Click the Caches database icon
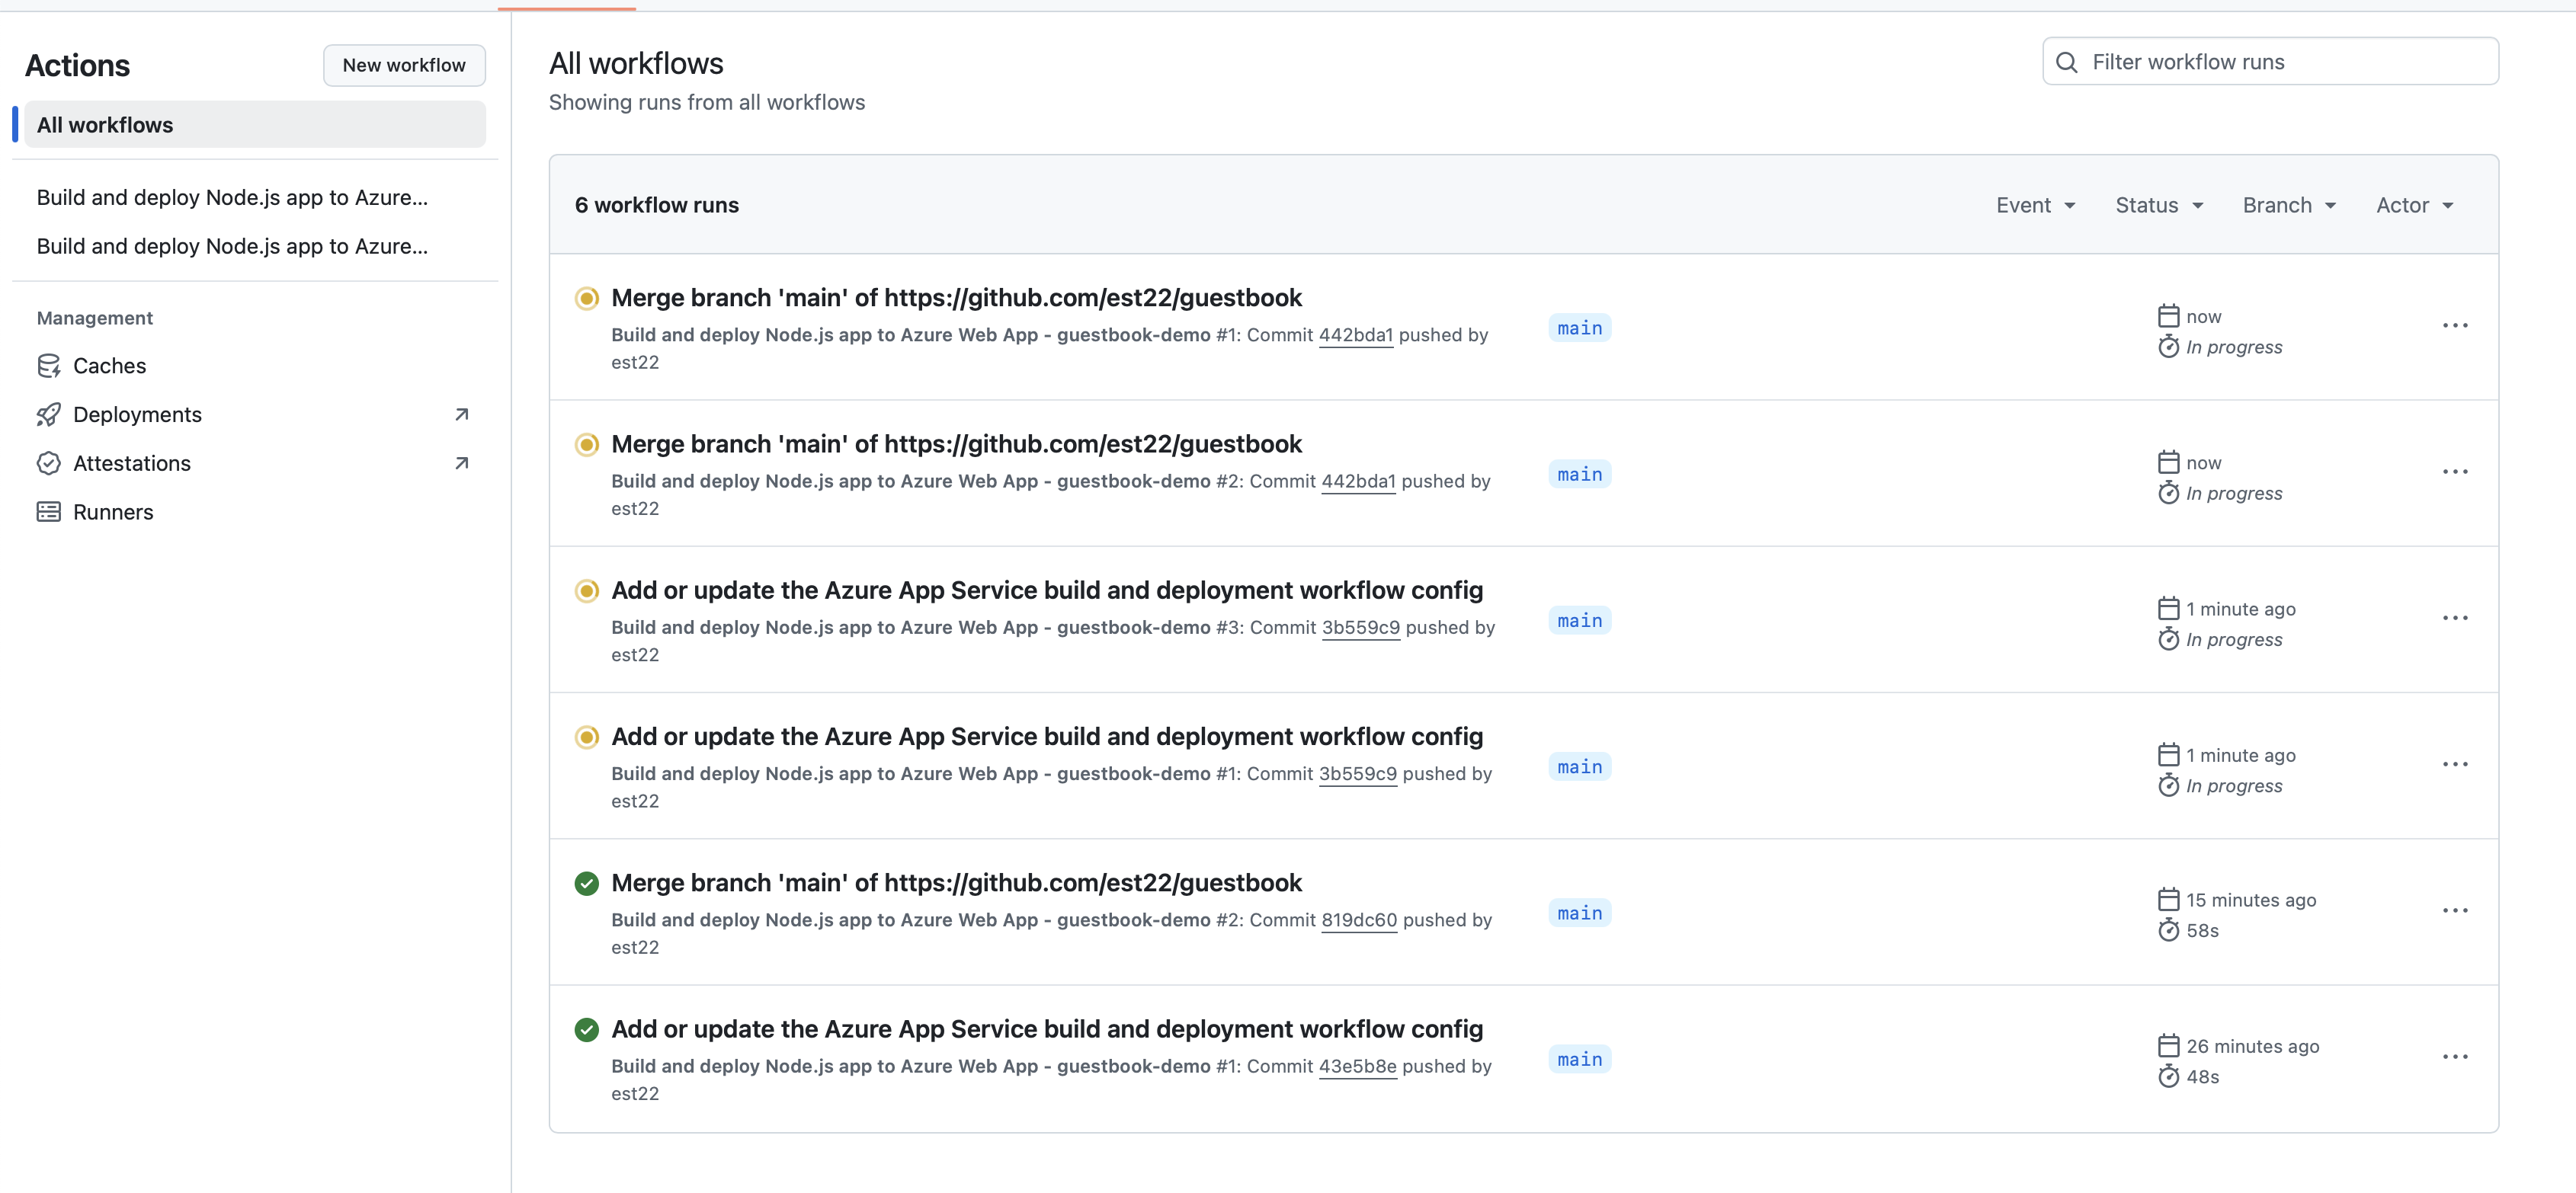This screenshot has width=2576, height=1193. (48, 366)
